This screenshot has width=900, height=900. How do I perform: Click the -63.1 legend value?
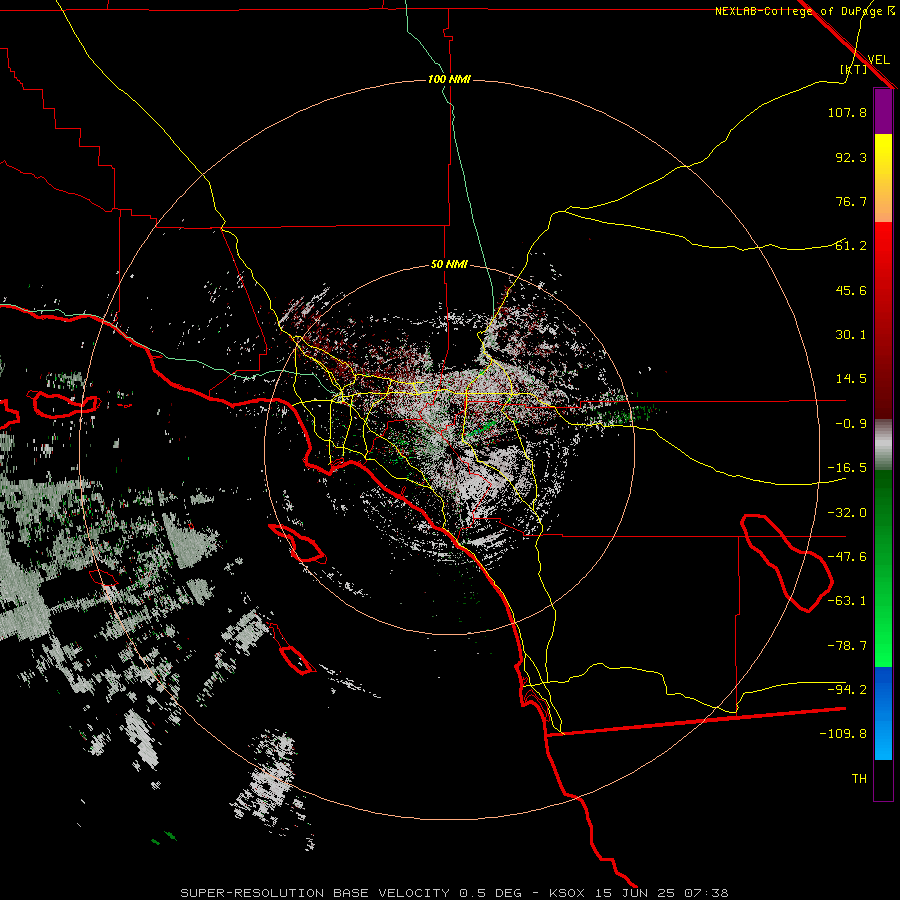(847, 601)
